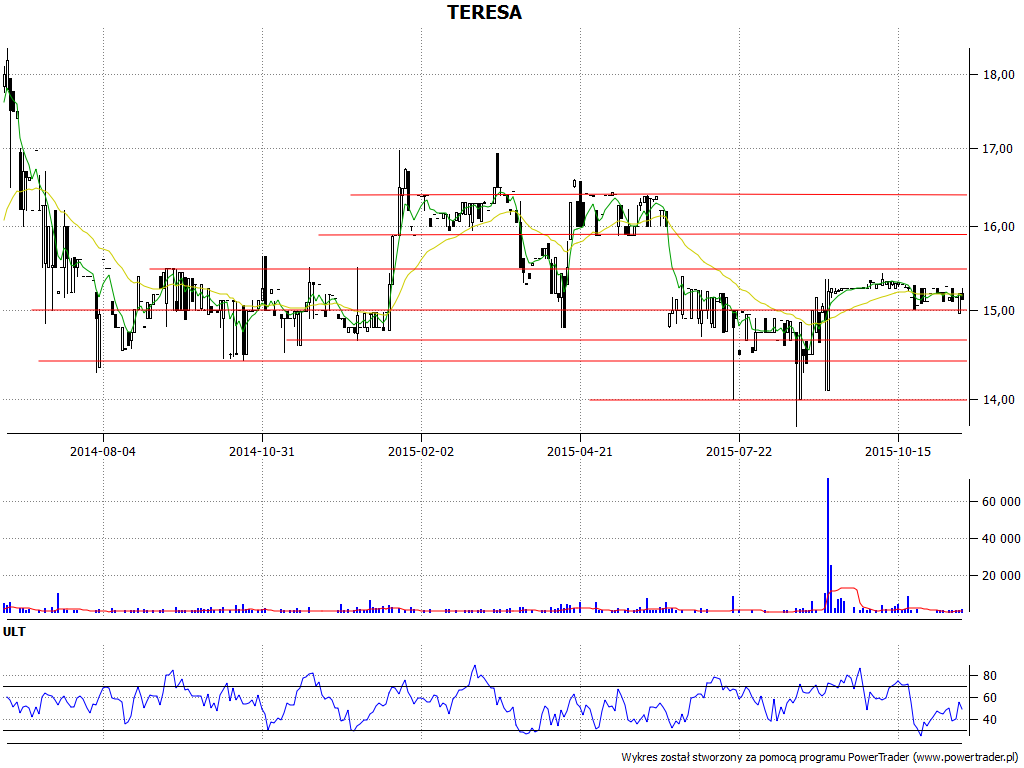Select the 2014-08-04 date label
1024x768 pixels.
pos(103,451)
